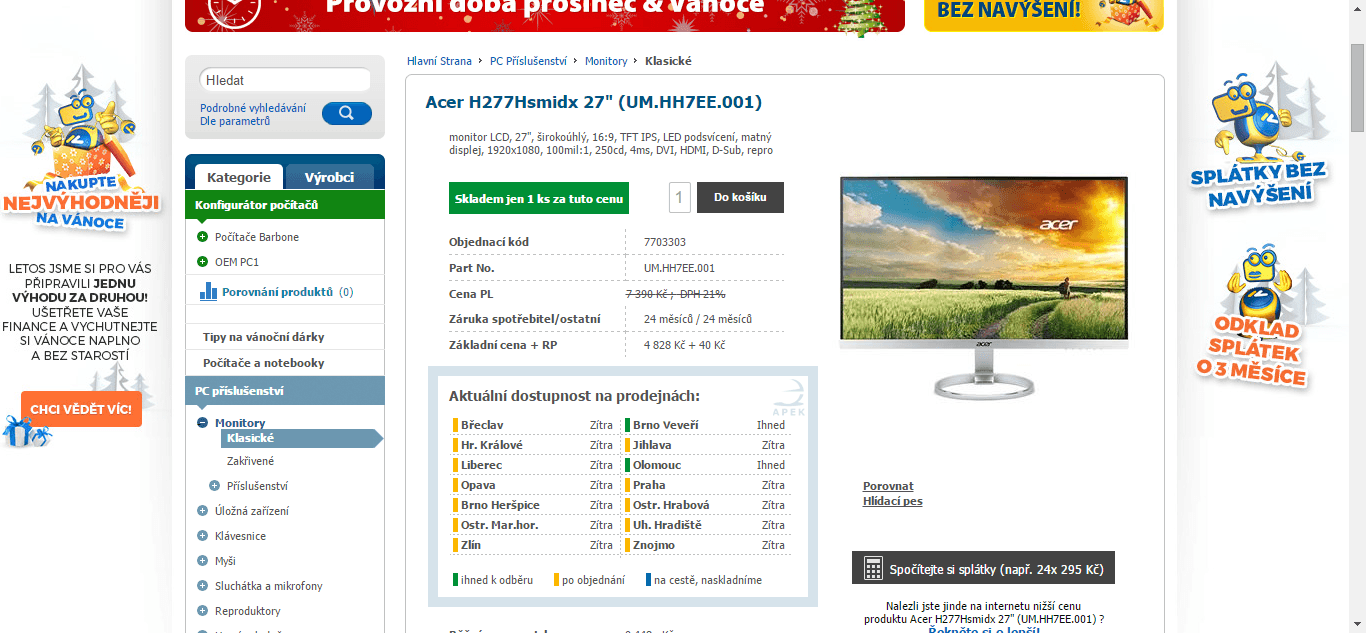The image size is (1366, 633).
Task: Open Tipy na vánoční dárky
Action: [x=264, y=337]
